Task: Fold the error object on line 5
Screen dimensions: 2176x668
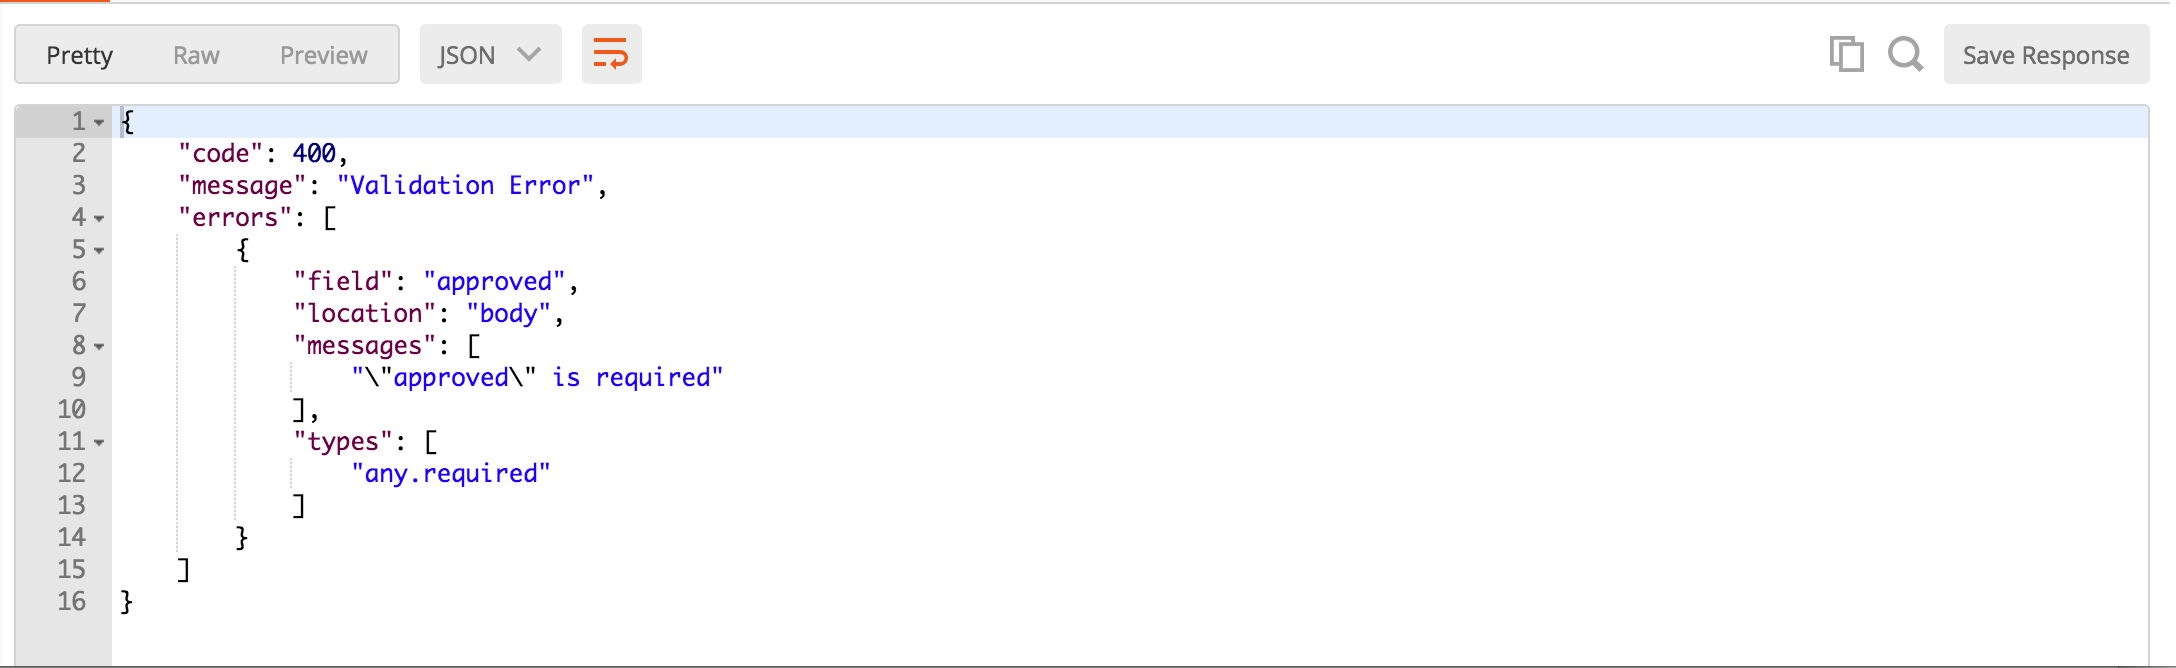Action: point(99,251)
